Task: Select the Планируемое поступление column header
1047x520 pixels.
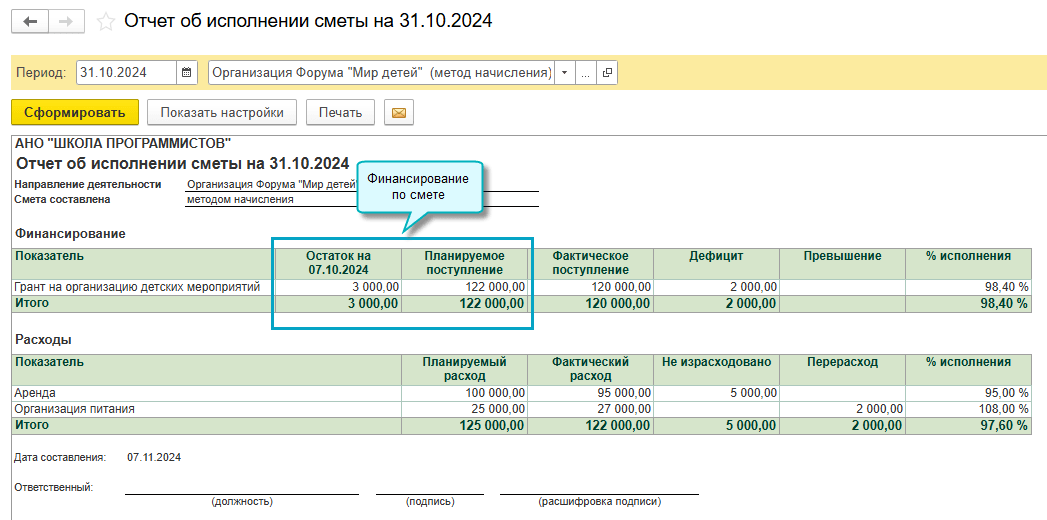Action: point(465,263)
